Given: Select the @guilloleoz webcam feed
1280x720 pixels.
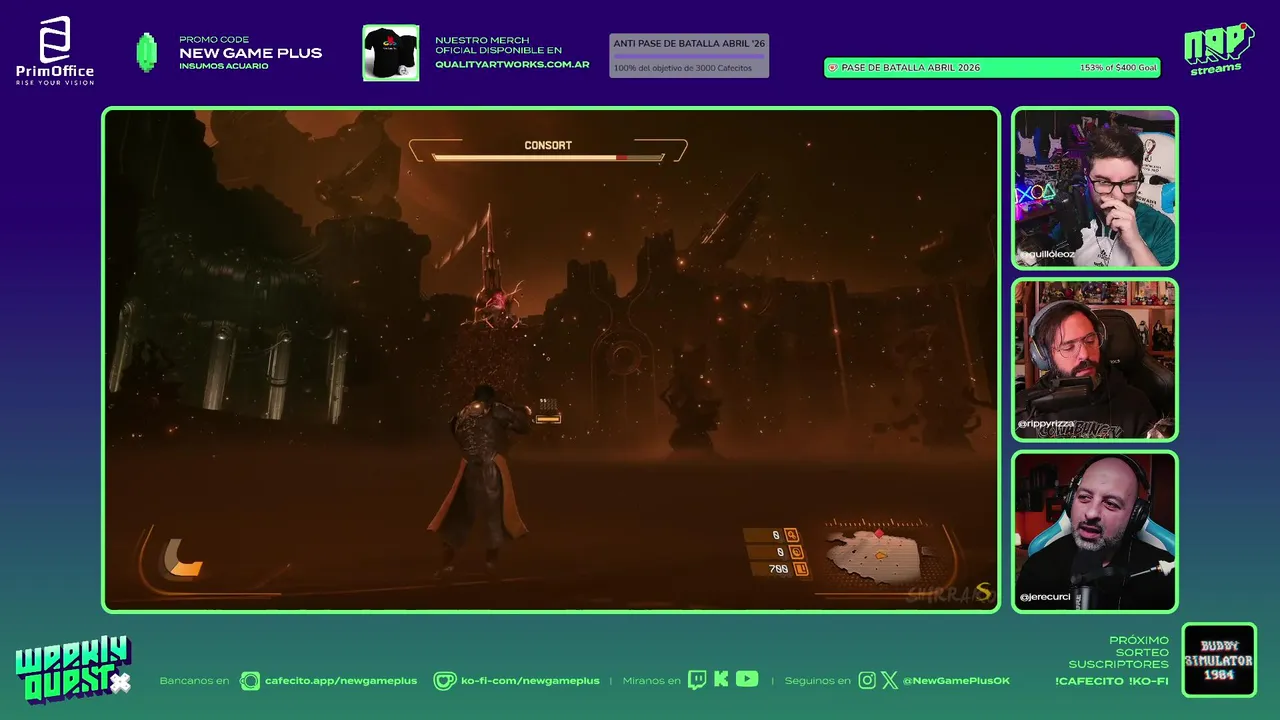Looking at the screenshot, I should click(x=1095, y=188).
